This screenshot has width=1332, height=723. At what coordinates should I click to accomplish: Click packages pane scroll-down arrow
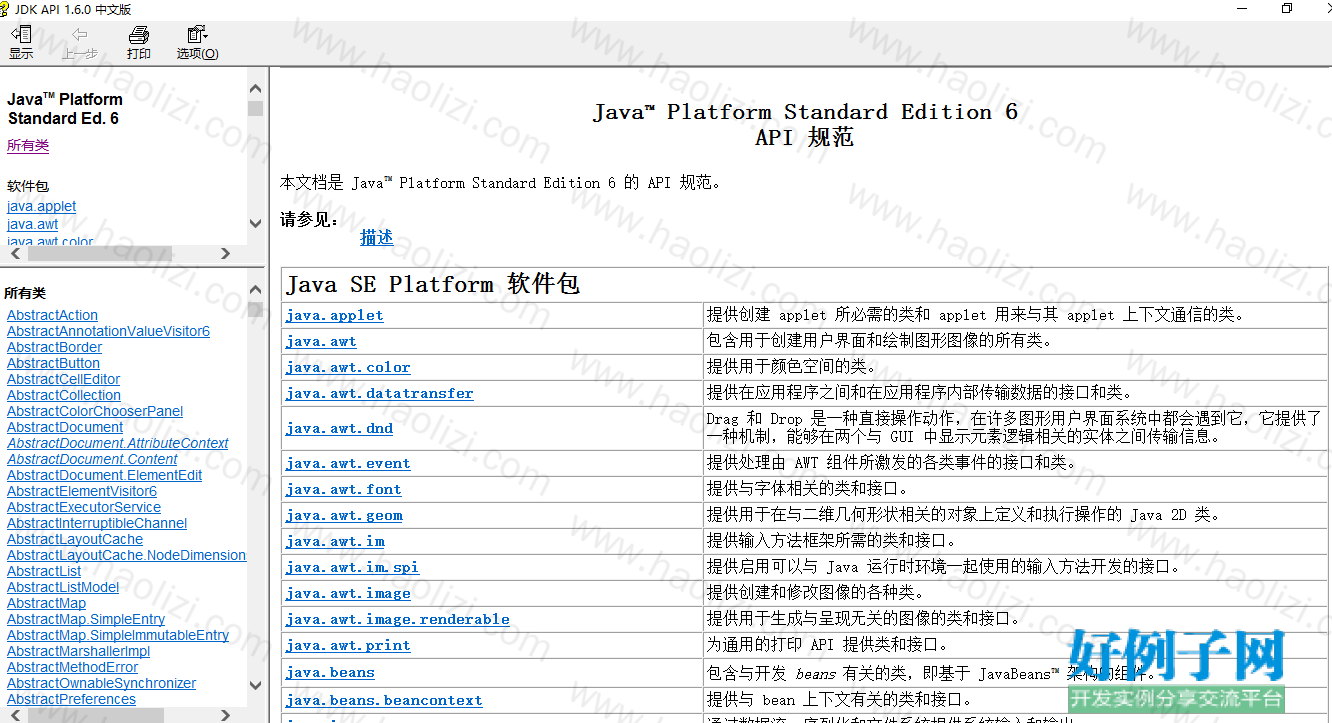coord(255,224)
